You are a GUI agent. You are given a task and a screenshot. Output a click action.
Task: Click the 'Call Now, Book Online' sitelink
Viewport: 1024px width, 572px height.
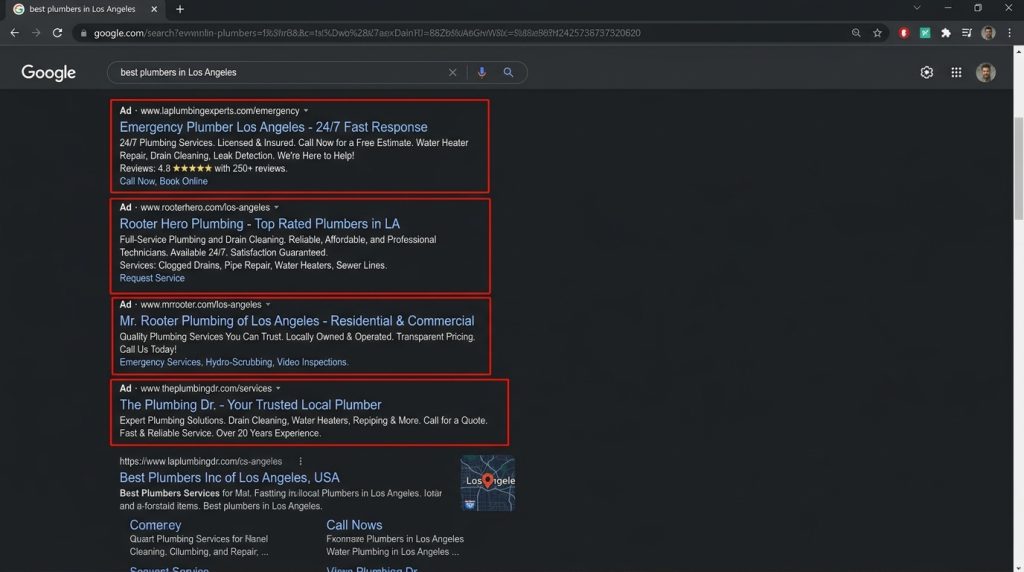163,182
